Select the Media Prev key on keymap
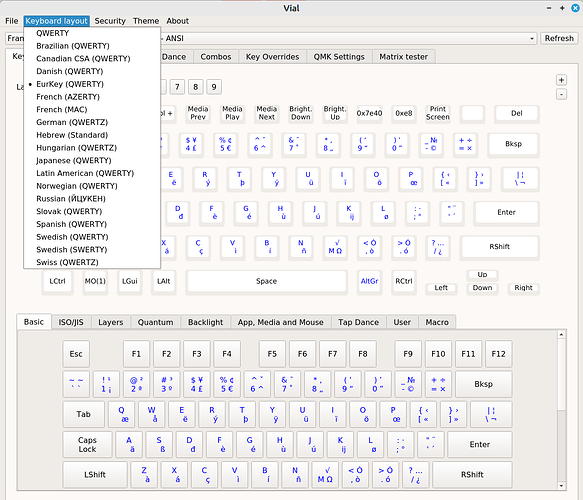 [198, 113]
